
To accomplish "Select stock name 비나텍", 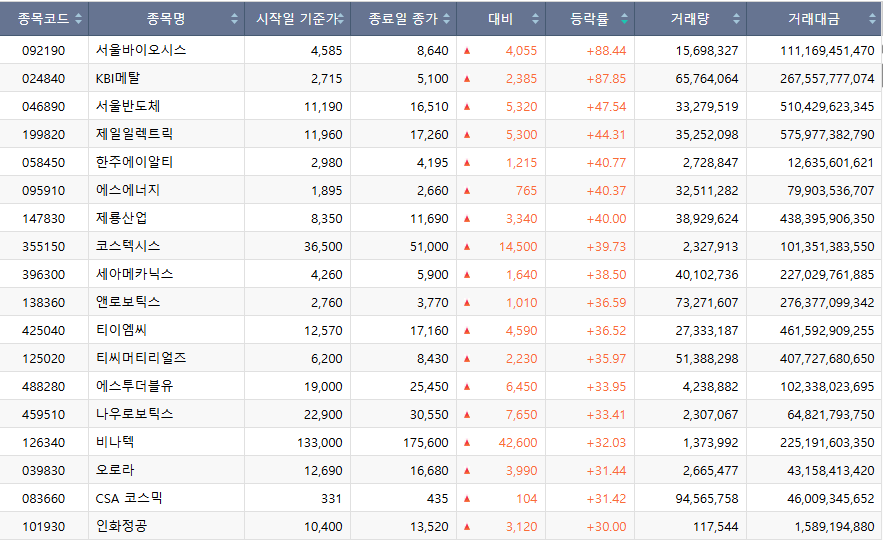I will pos(115,442).
